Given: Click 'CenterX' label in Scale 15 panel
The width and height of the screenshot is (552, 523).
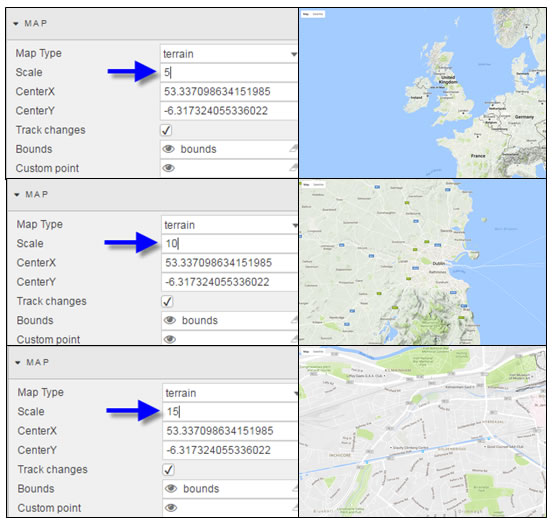Looking at the screenshot, I should (x=37, y=431).
